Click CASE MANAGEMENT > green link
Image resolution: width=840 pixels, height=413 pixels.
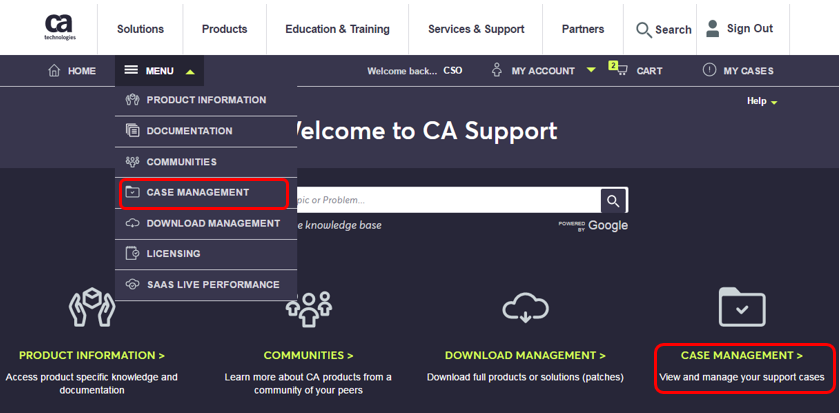click(x=742, y=355)
